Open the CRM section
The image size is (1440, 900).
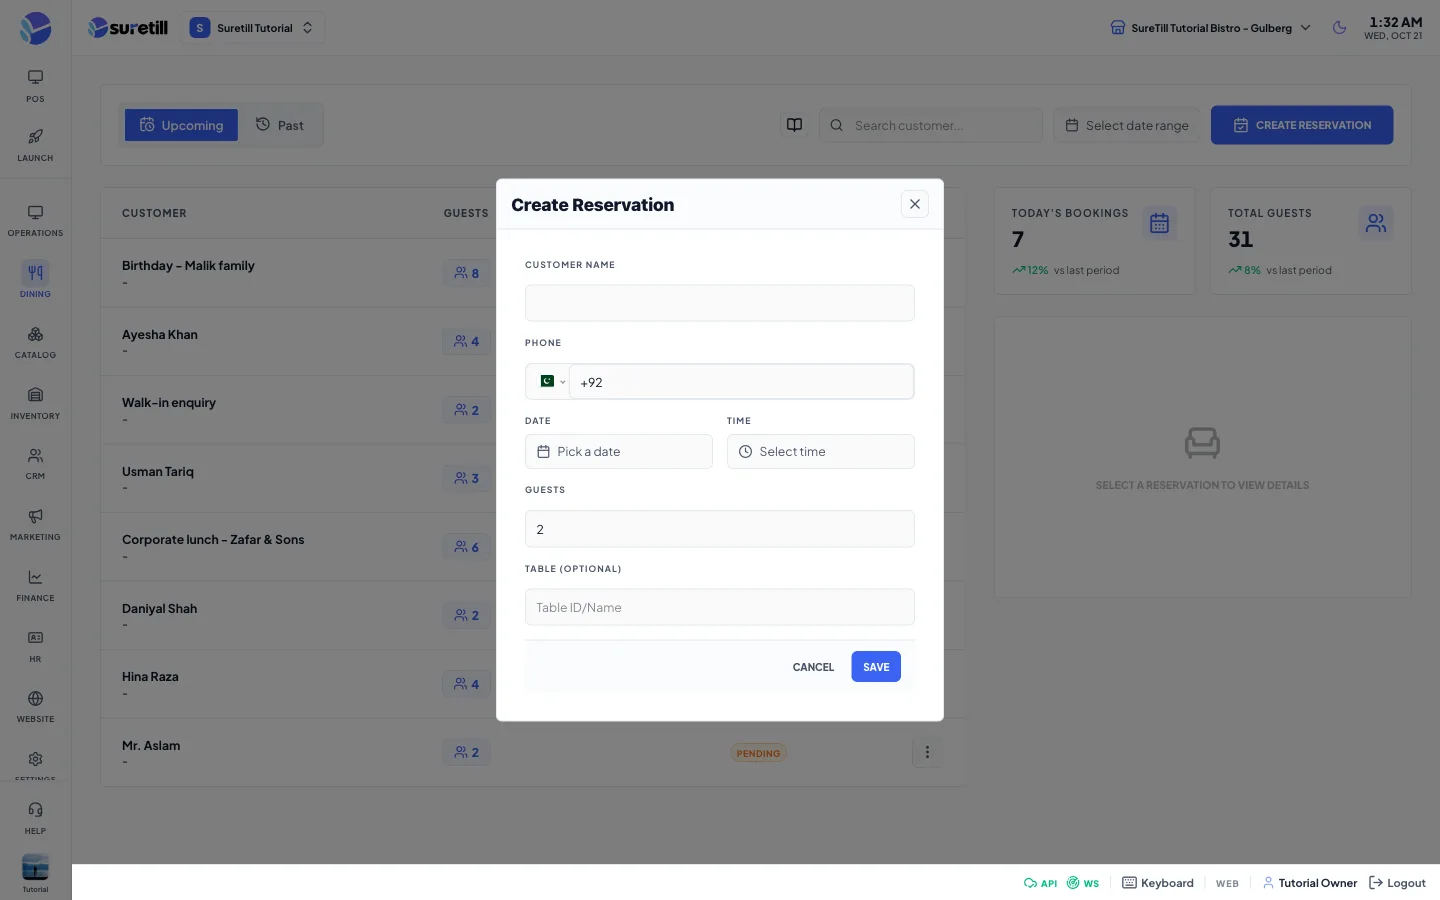pyautogui.click(x=35, y=463)
